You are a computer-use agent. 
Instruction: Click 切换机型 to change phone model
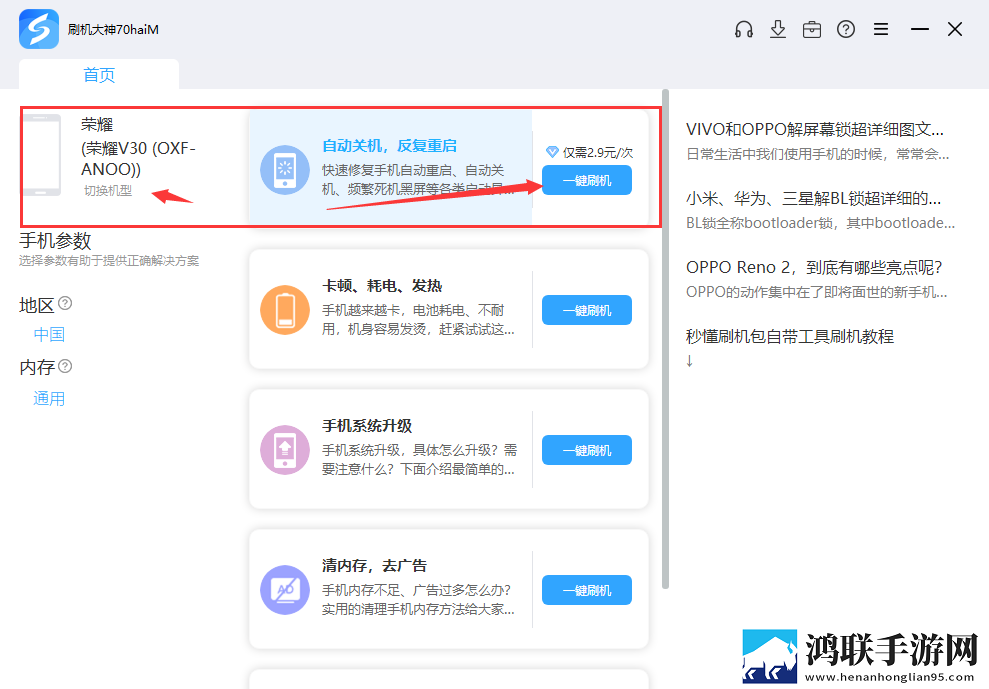pos(108,191)
